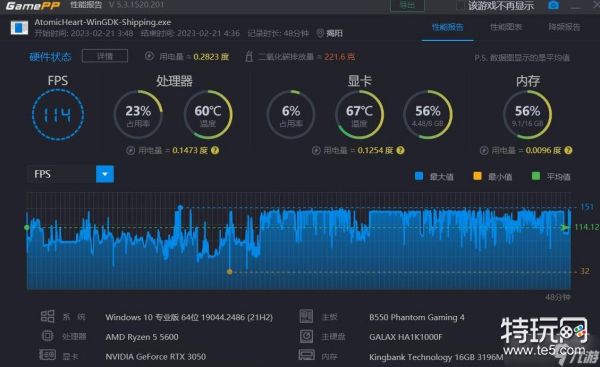The width and height of the screenshot is (600, 367).
Task: Click the green average start marker on chart
Action: click(27, 227)
